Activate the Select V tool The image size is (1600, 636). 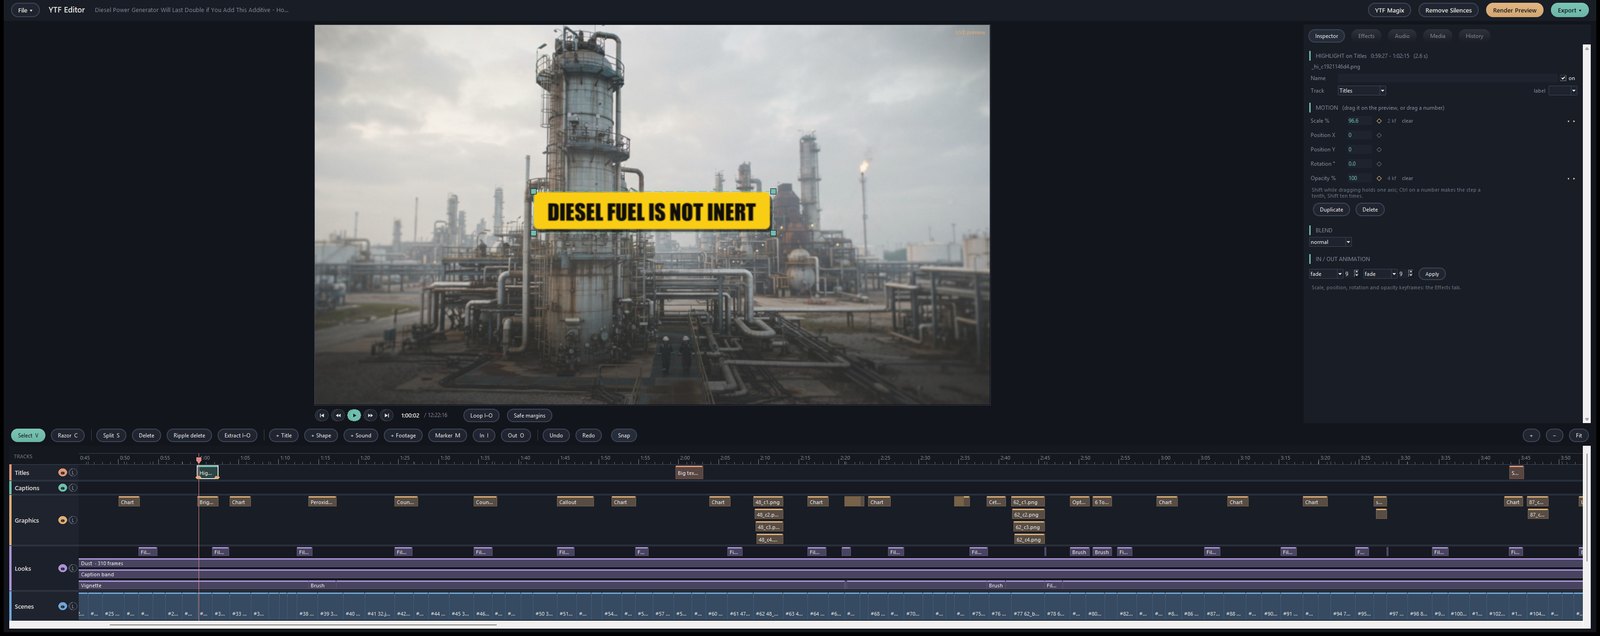click(x=28, y=435)
